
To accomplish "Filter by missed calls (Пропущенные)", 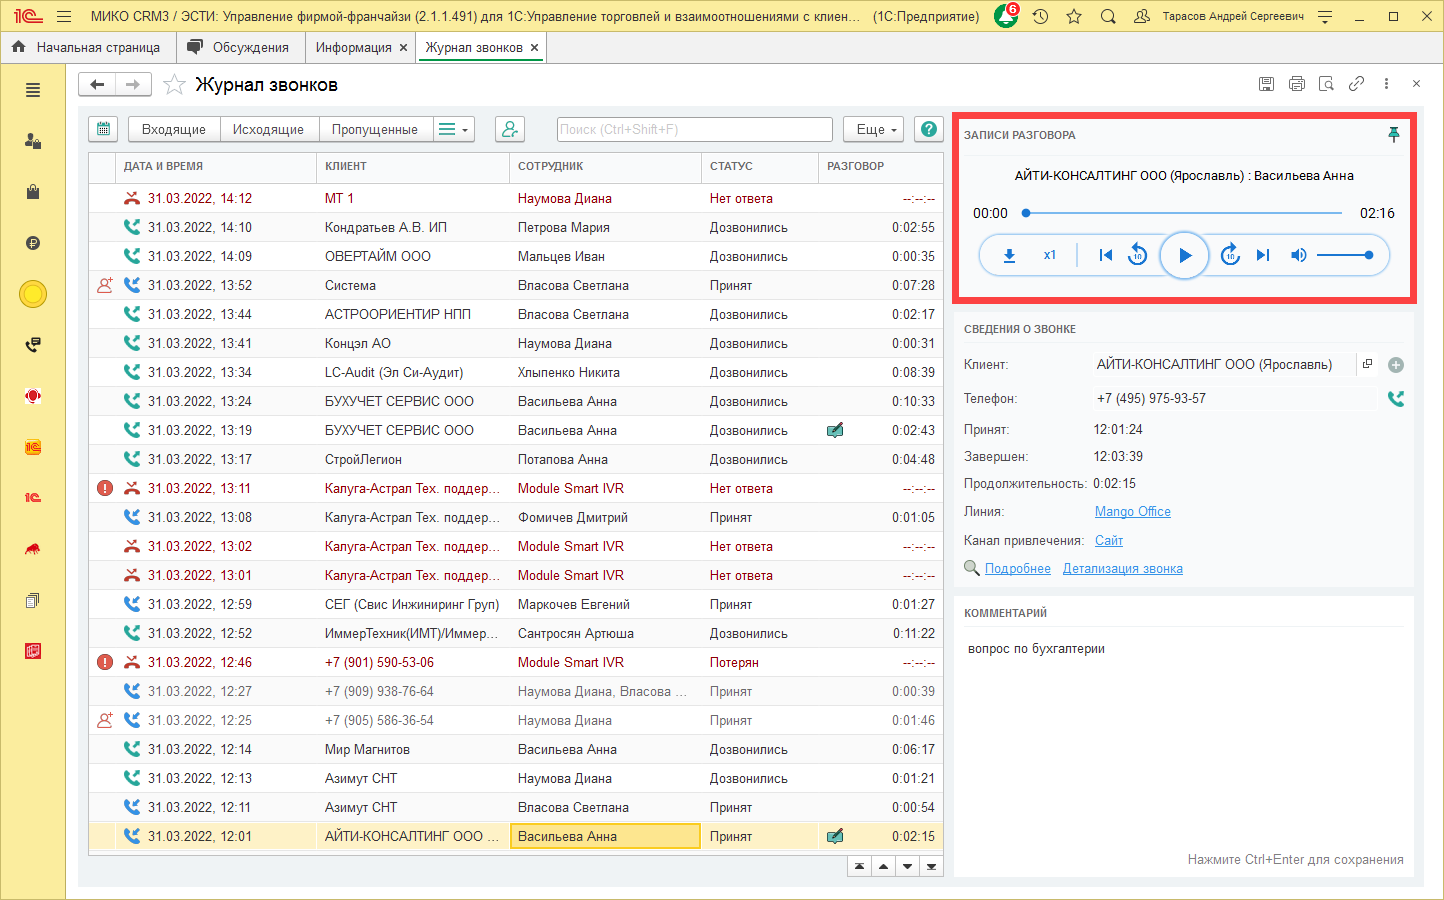I will click(374, 129).
